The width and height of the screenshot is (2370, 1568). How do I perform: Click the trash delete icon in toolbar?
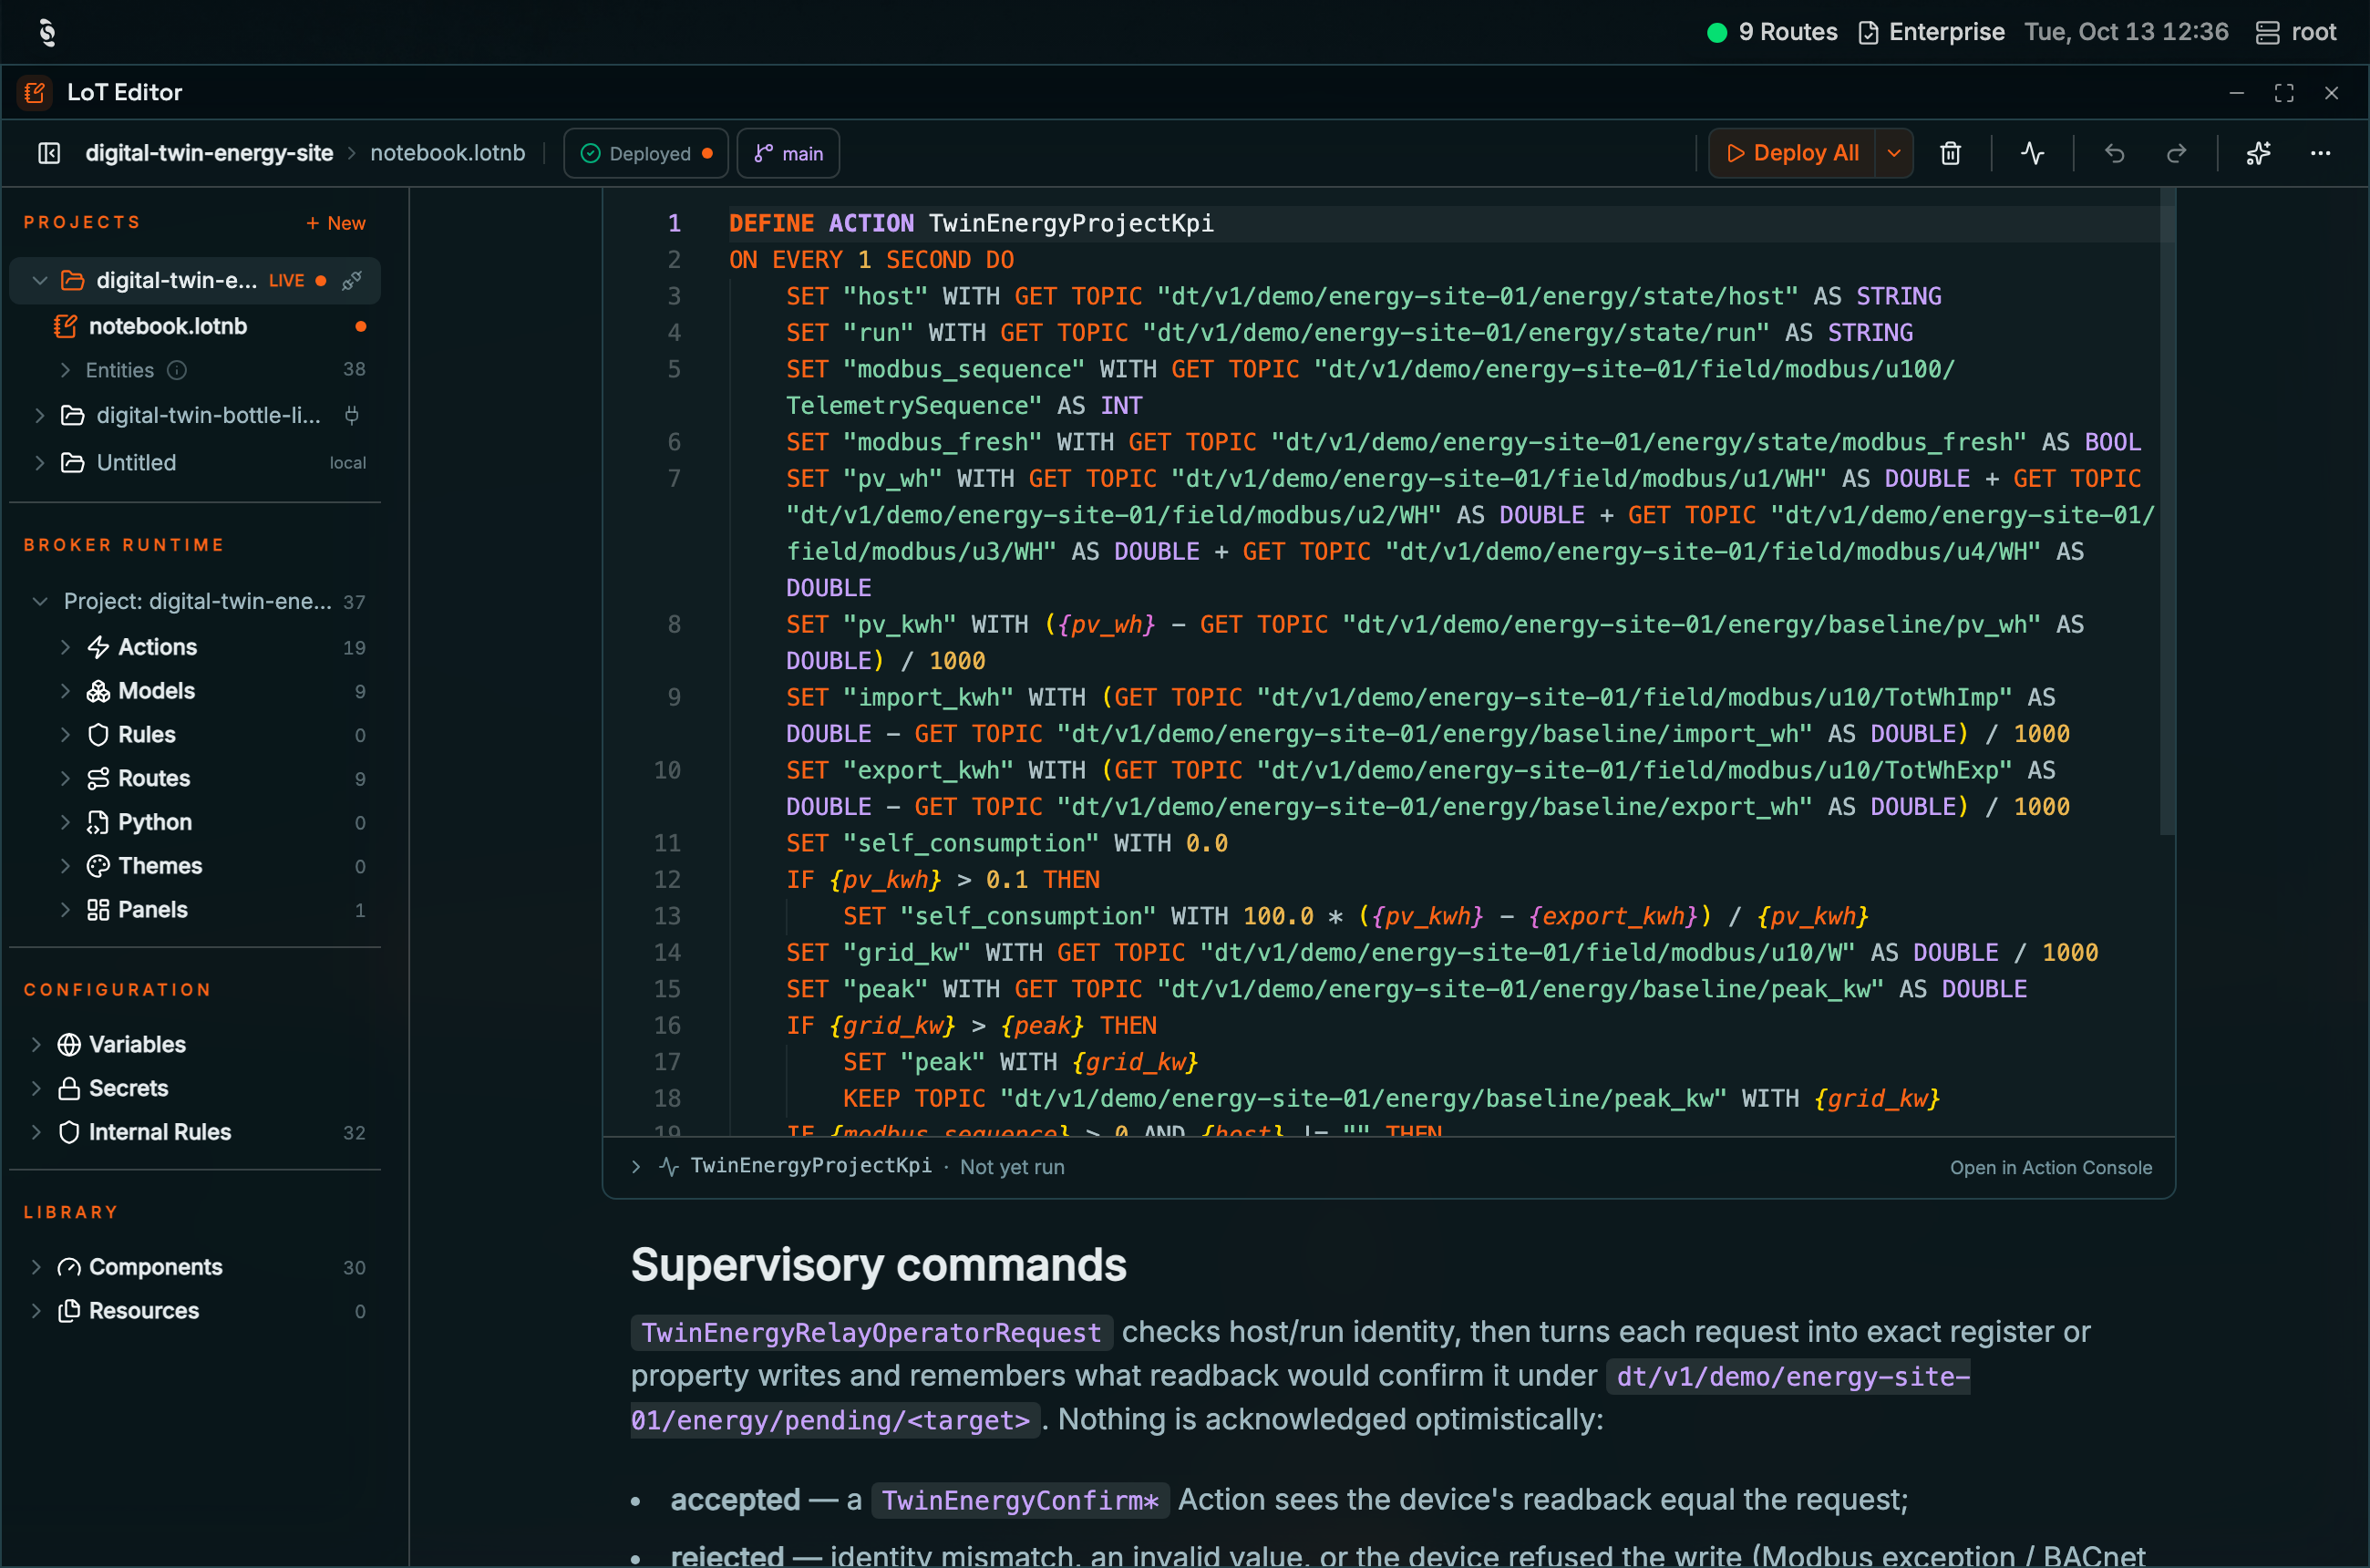1950,153
